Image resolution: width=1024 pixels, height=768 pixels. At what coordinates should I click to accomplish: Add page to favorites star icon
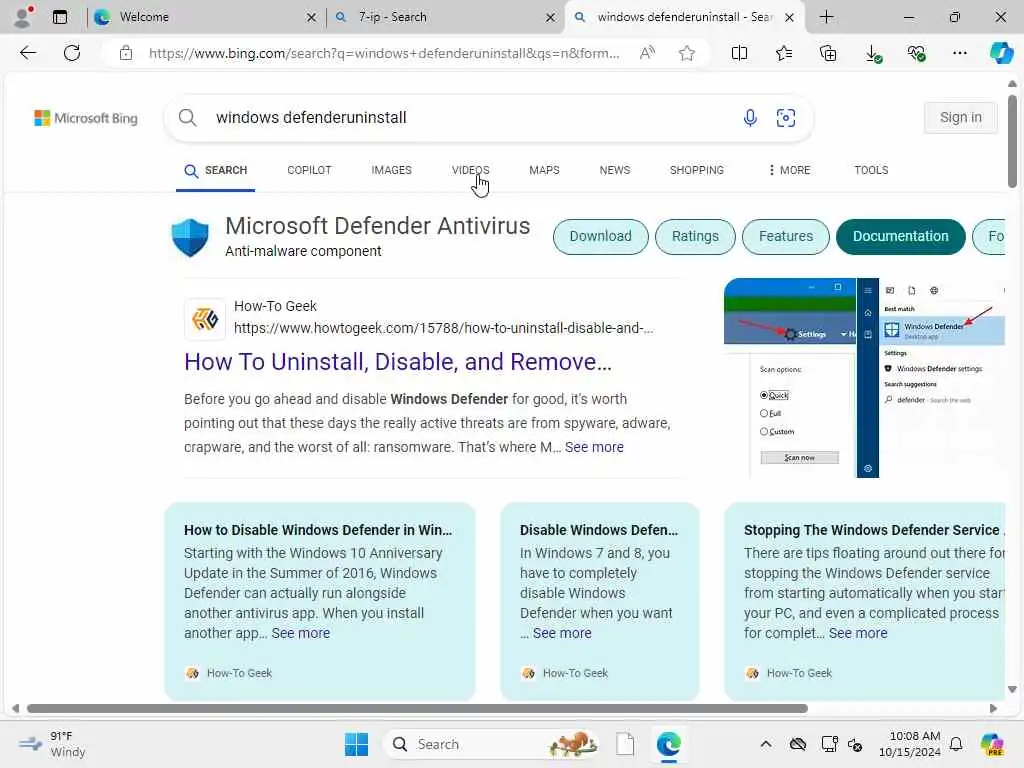pyautogui.click(x=686, y=53)
